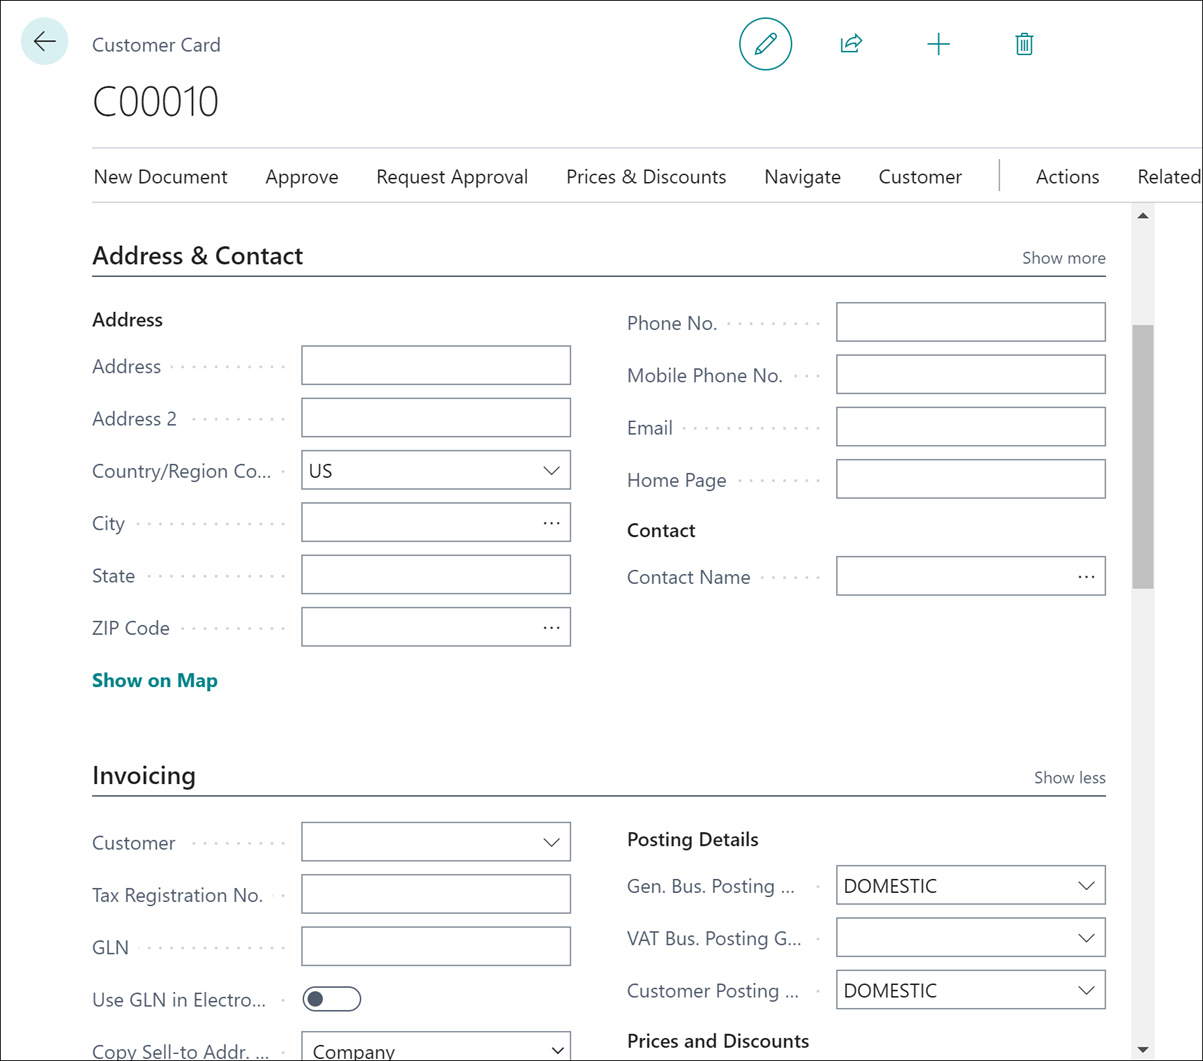Click Show on Map link
The image size is (1203, 1061).
pos(154,680)
